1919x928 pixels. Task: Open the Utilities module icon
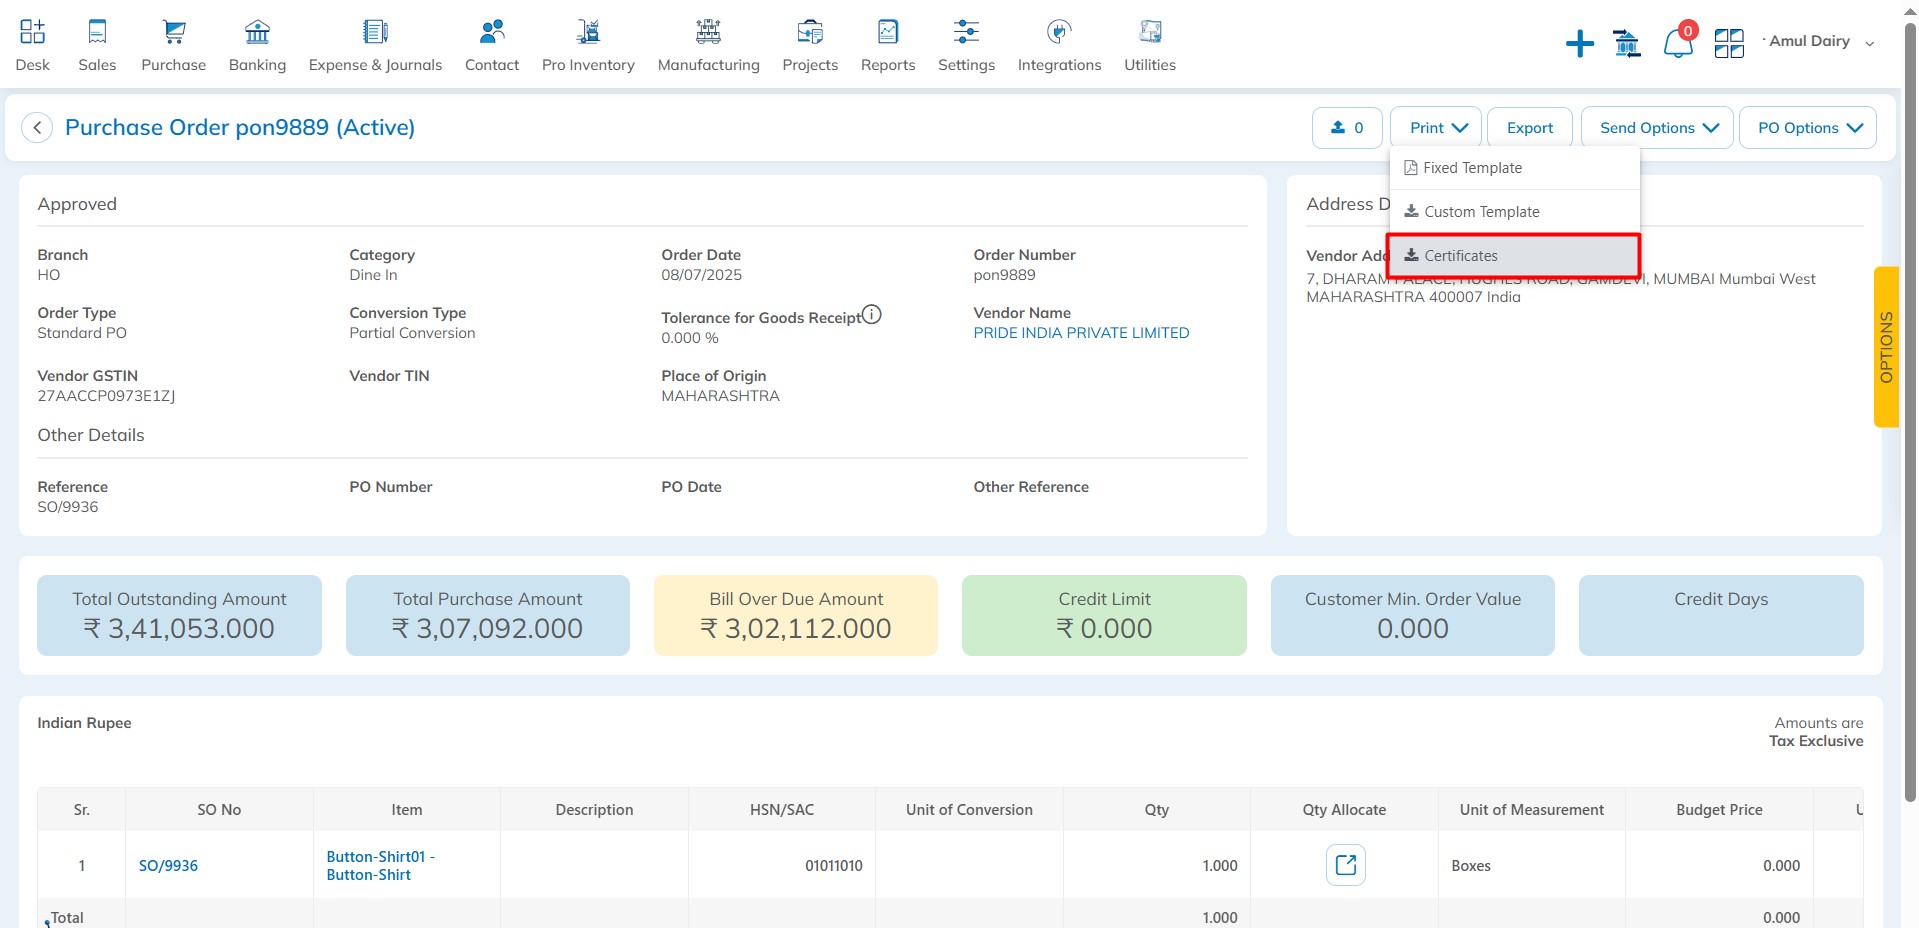1150,32
